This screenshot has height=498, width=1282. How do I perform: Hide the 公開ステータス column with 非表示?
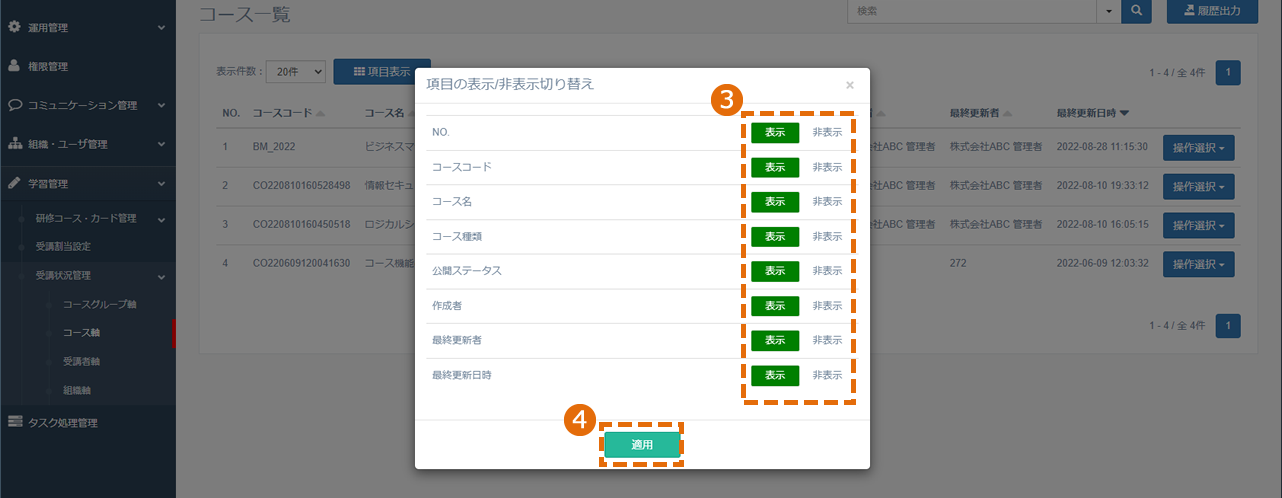[x=827, y=271]
